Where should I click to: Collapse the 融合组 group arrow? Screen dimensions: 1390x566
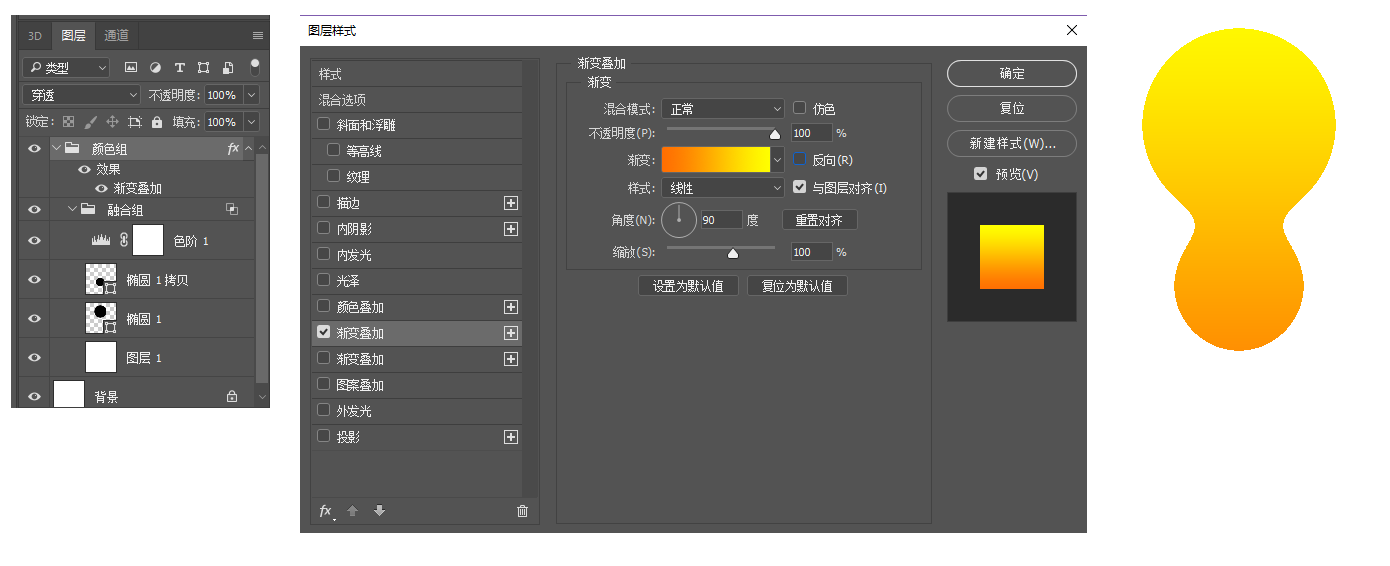(72, 210)
